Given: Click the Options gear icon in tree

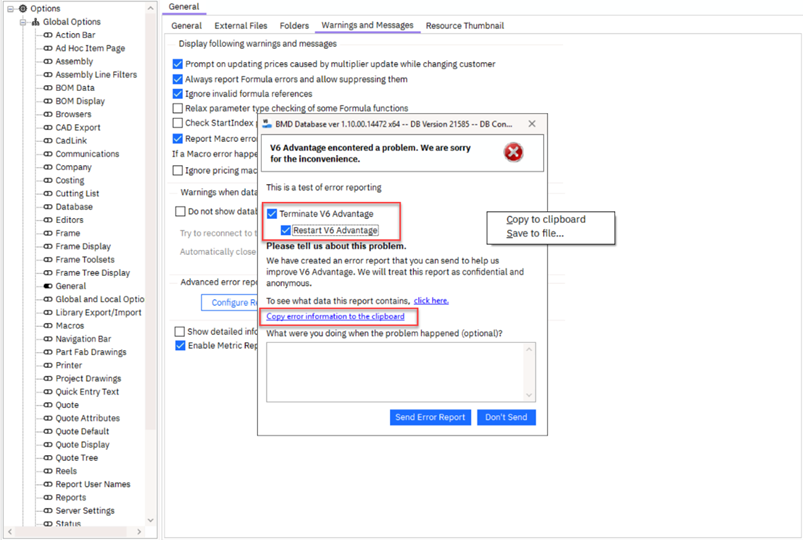Looking at the screenshot, I should [x=23, y=9].
